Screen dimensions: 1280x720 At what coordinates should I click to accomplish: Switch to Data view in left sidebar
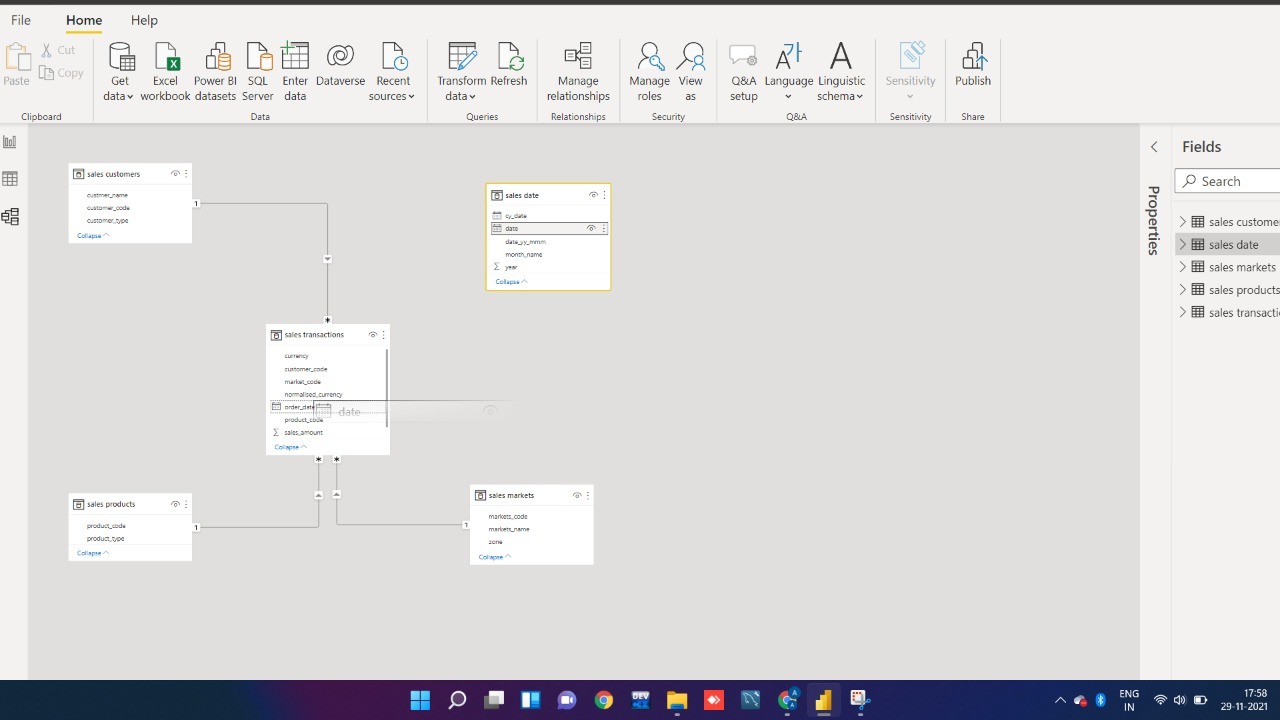coord(10,179)
